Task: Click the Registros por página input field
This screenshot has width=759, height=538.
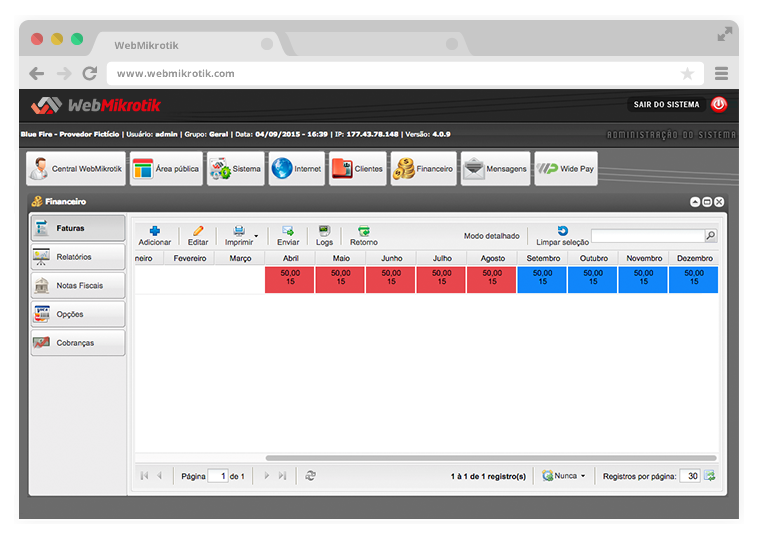Action: pos(689,476)
